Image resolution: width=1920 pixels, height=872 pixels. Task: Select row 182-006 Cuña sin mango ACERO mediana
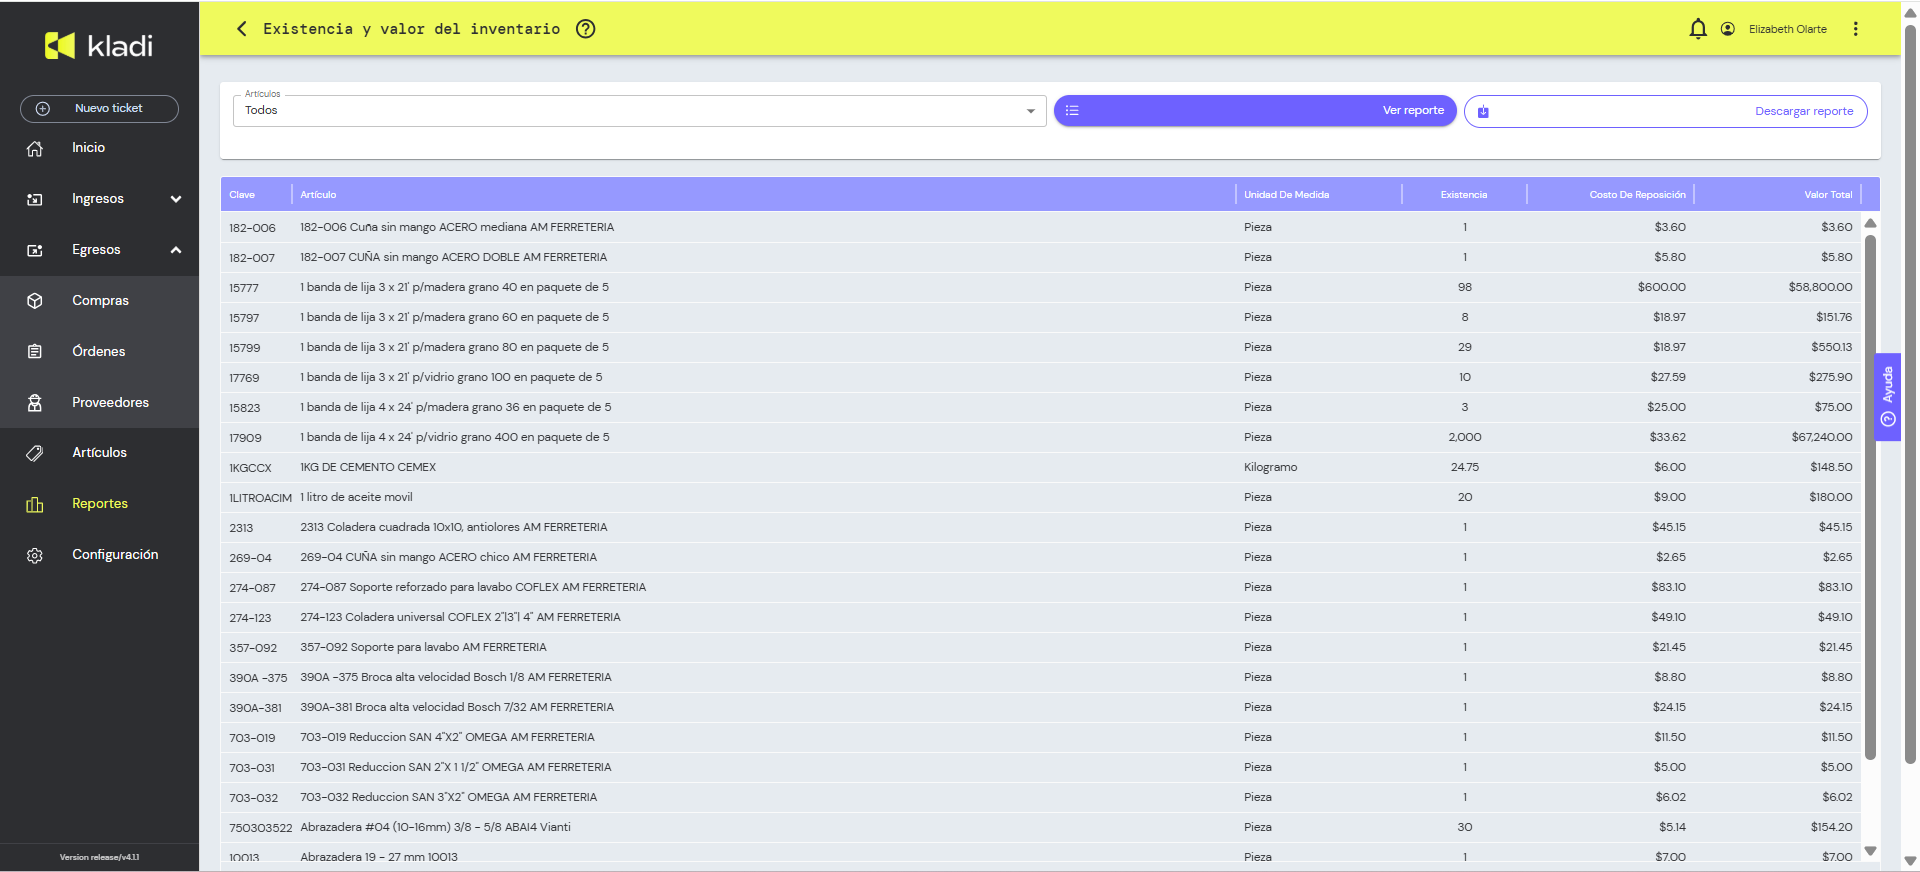pyautogui.click(x=1040, y=228)
